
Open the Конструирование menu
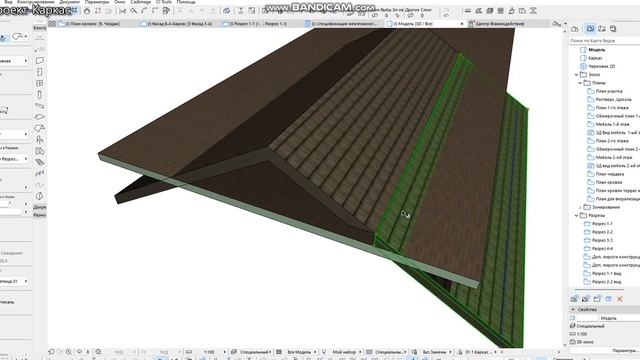click(35, 2)
